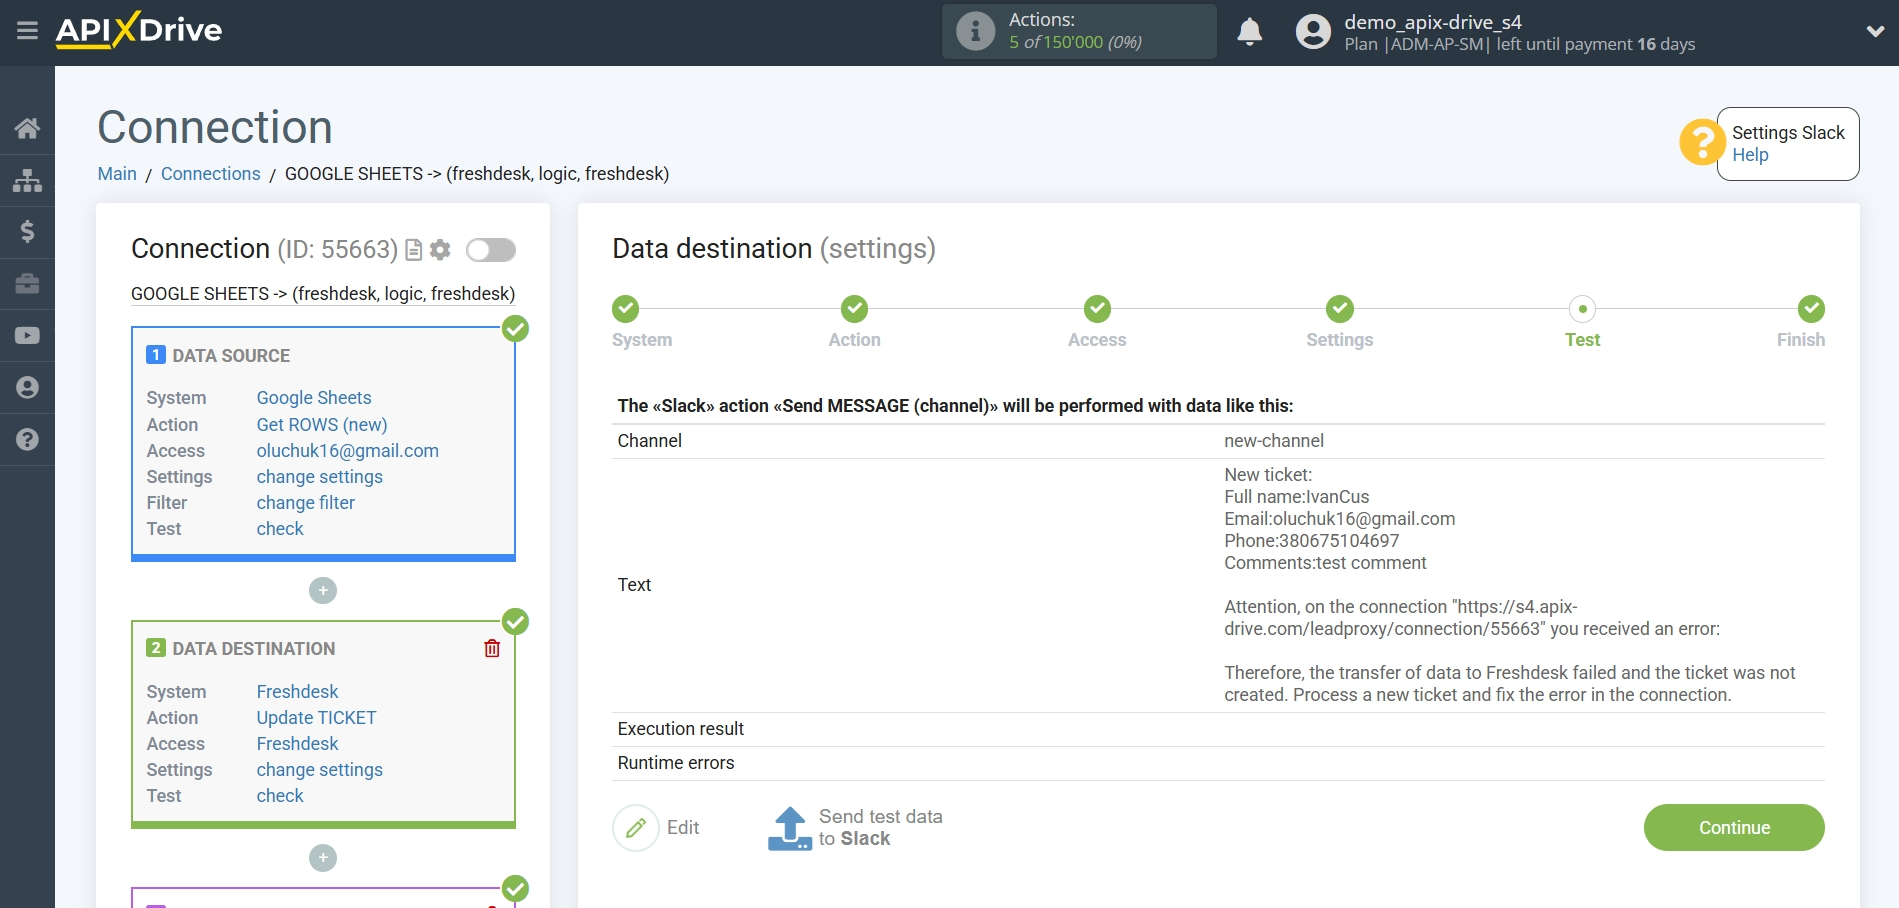Click the DATA SOURCE block heading
1899x908 pixels.
click(x=231, y=356)
